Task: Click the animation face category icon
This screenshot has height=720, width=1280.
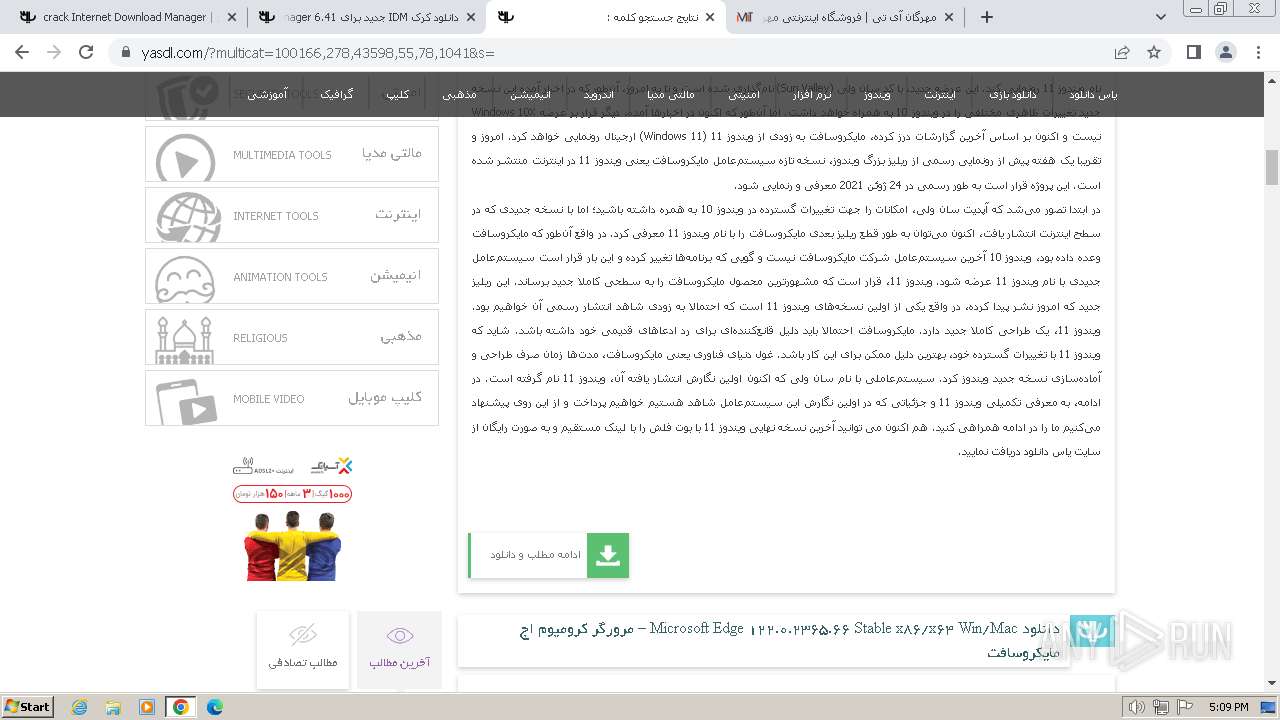Action: [x=185, y=280]
